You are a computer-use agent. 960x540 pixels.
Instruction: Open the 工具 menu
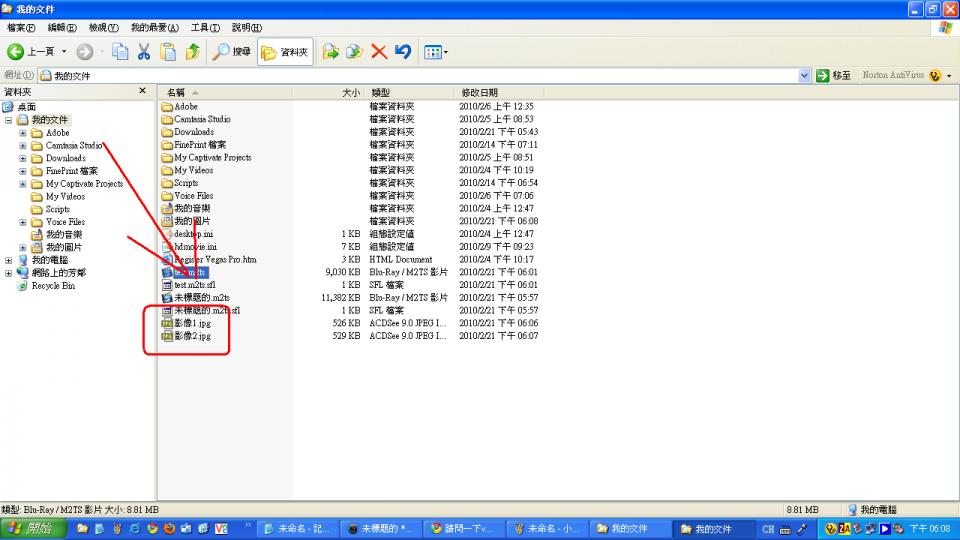pos(205,27)
